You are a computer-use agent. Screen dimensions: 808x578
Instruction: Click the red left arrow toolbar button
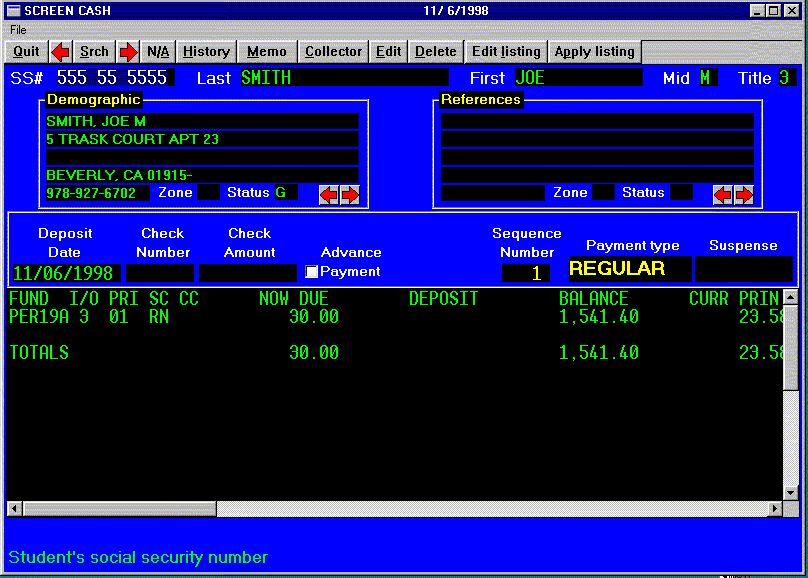point(61,52)
